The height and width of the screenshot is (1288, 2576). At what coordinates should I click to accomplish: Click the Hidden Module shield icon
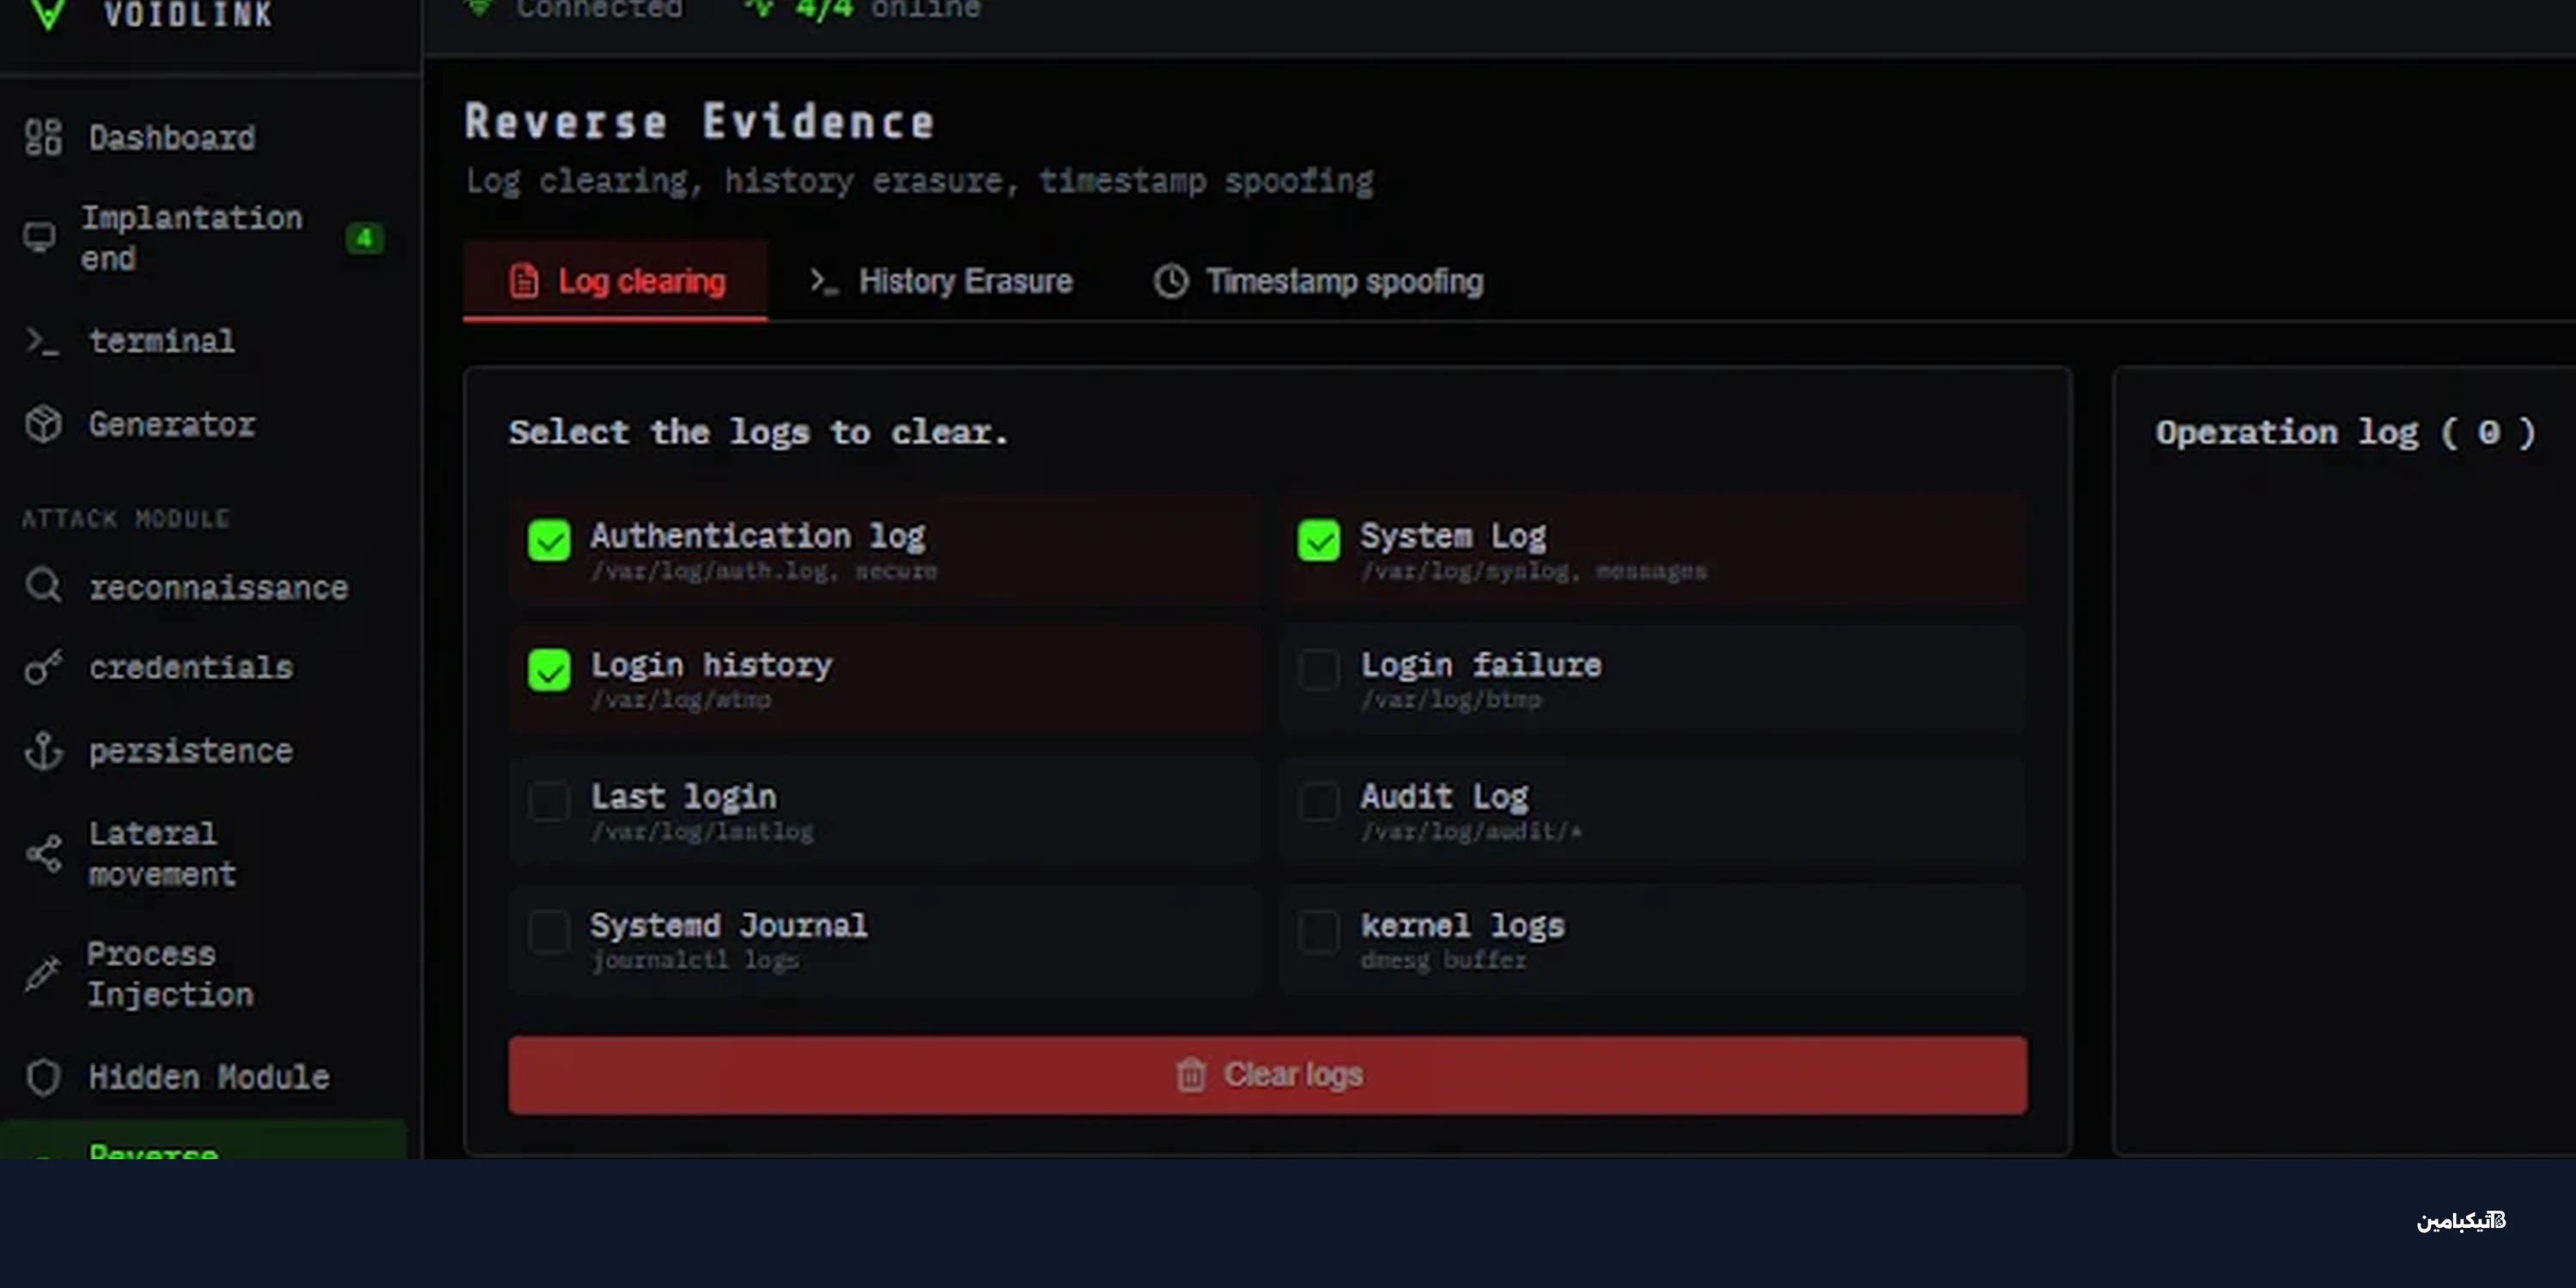[43, 1077]
